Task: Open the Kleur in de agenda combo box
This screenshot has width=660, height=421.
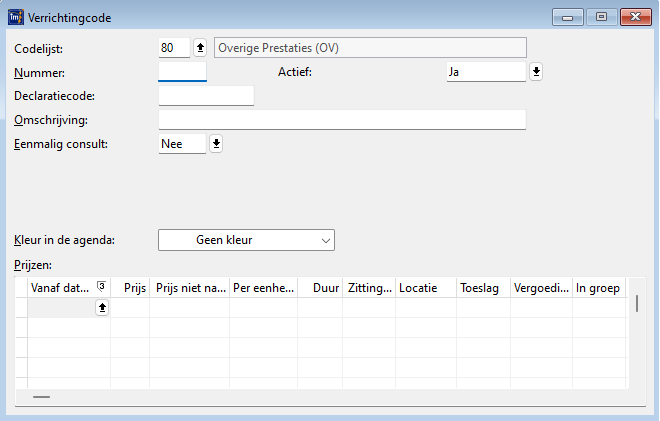Action: 246,240
